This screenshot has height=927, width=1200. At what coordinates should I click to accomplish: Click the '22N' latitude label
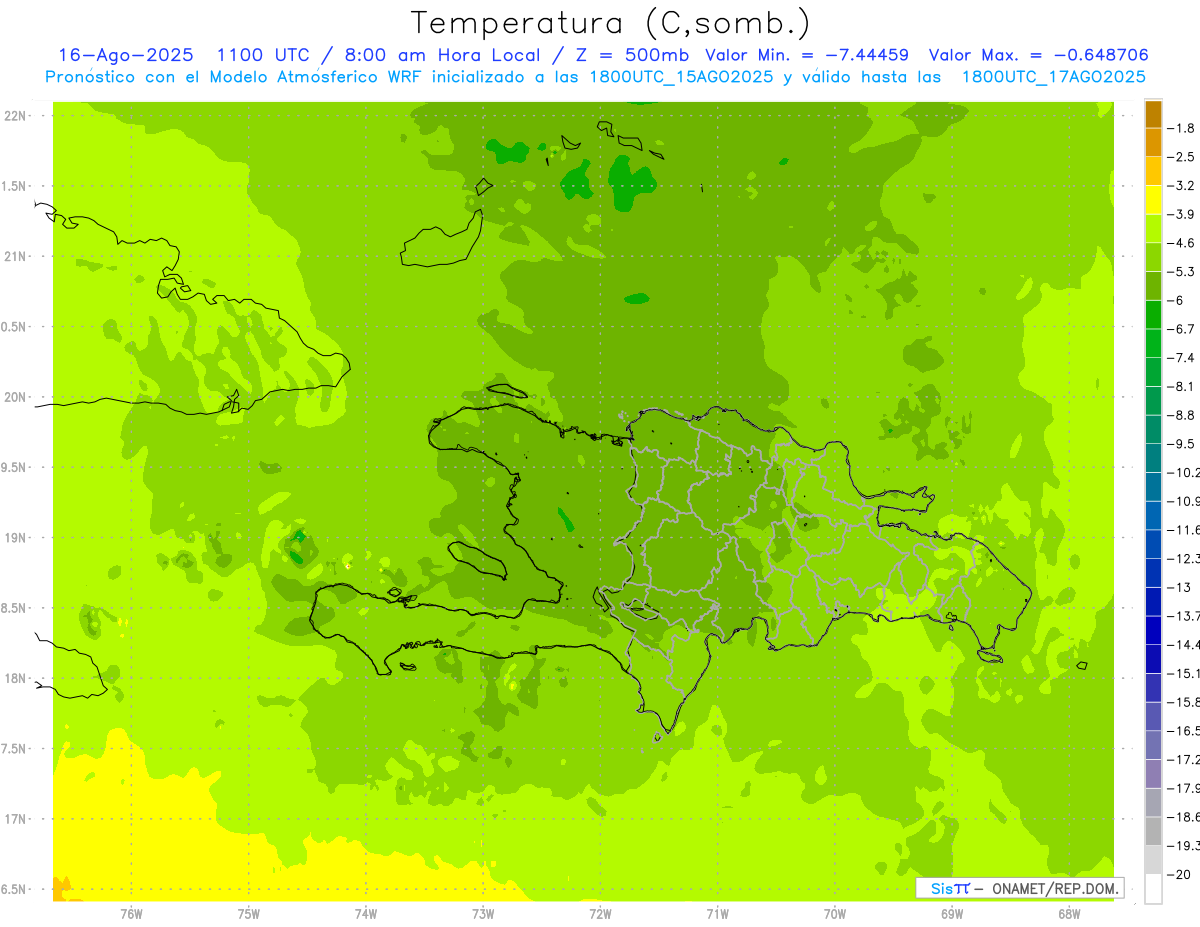[x=16, y=116]
